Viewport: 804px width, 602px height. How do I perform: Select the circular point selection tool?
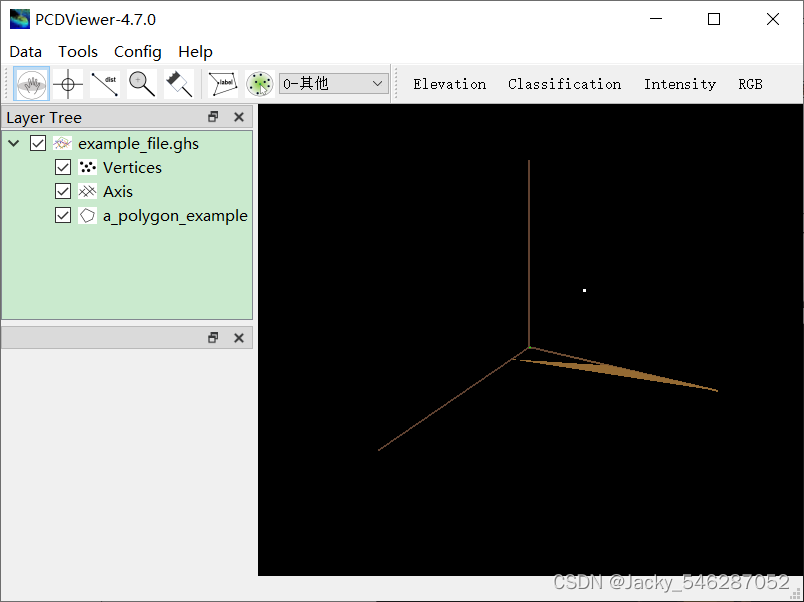click(260, 84)
